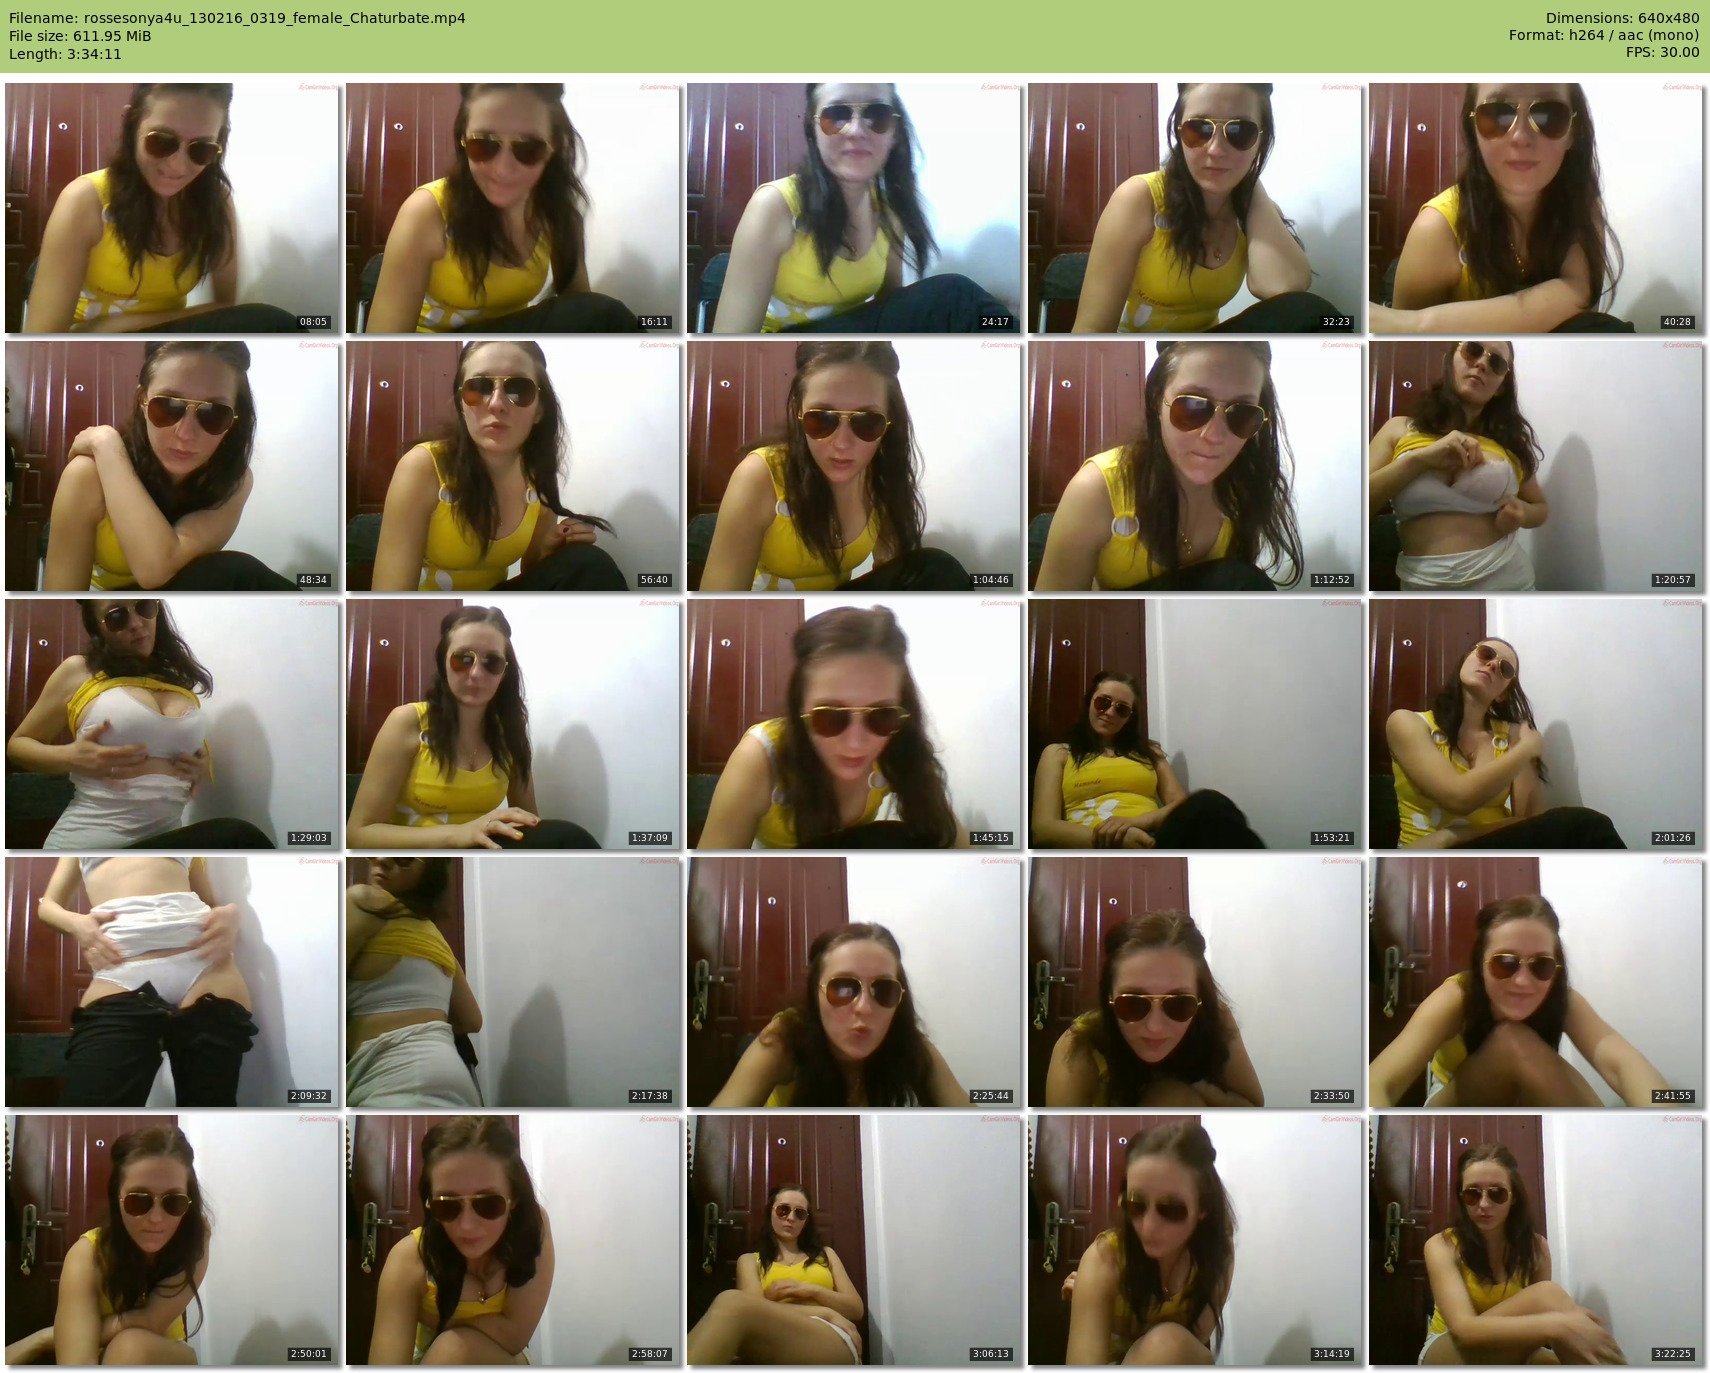The height and width of the screenshot is (1373, 1710).
Task: Open the thumbnail stamped 1:29:03
Action: (x=172, y=724)
